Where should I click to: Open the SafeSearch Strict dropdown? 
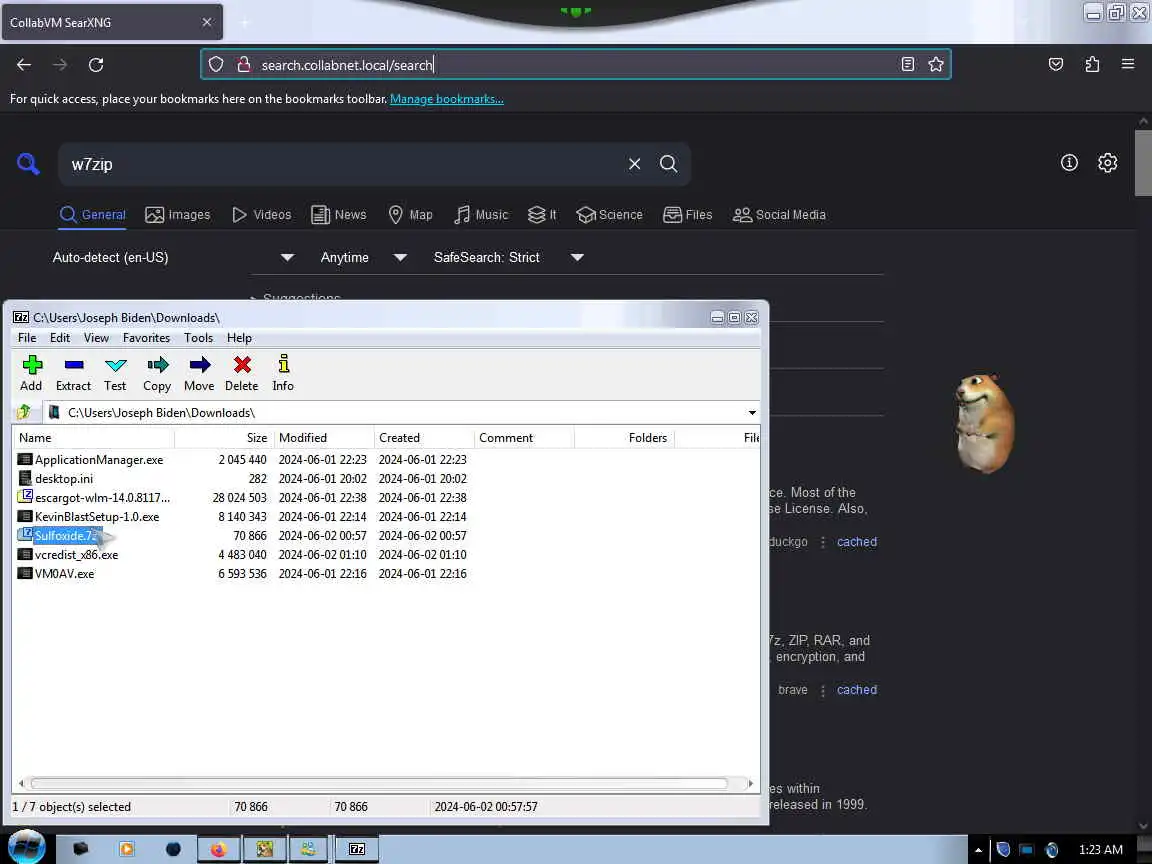click(508, 258)
